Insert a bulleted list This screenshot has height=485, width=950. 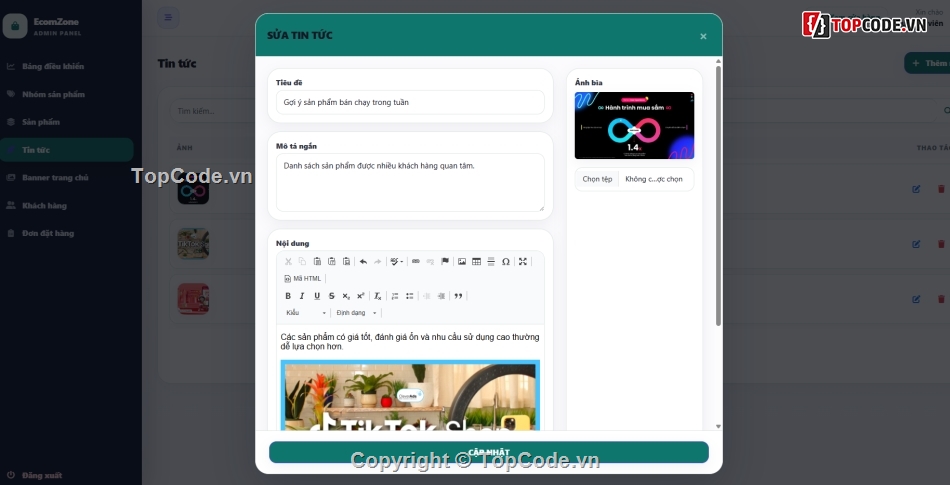click(409, 296)
